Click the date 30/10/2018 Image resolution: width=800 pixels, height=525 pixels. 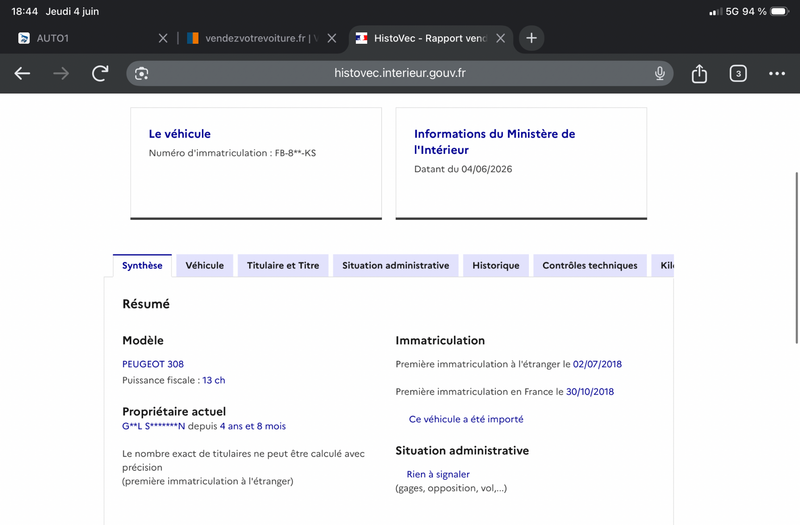[x=590, y=391]
